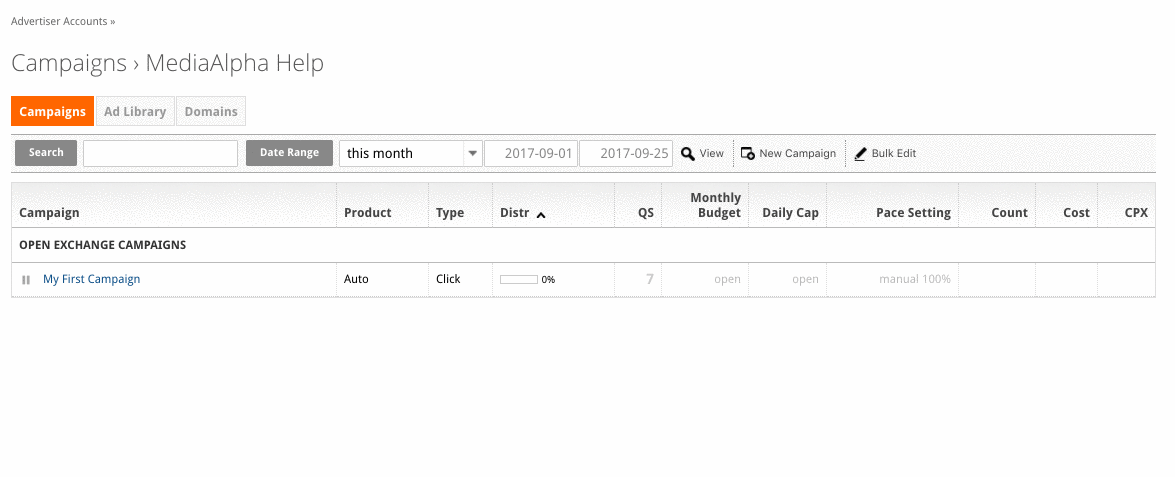Sort by the QS column header

(x=646, y=213)
